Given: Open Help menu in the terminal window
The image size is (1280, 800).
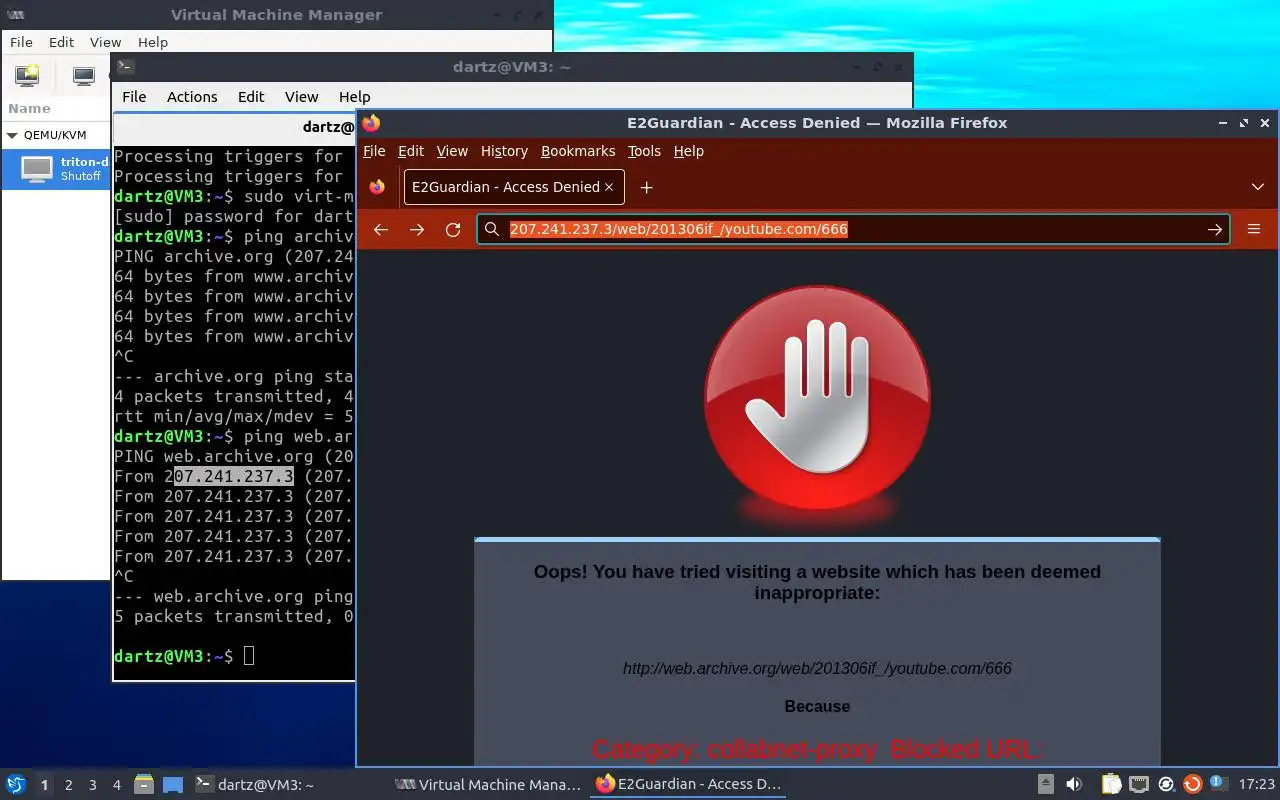Looking at the screenshot, I should (355, 97).
